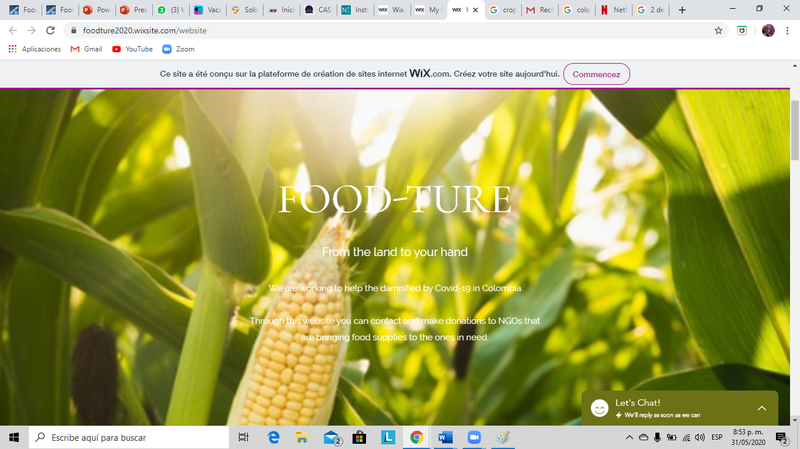800x449 pixels.
Task: View site info via the padlock icon
Action: [x=73, y=31]
